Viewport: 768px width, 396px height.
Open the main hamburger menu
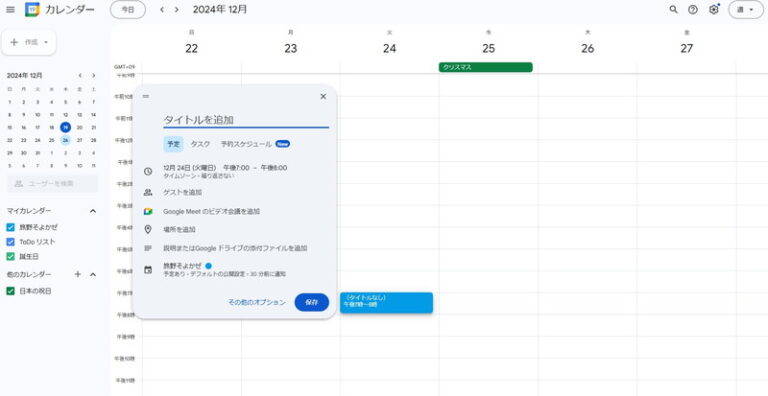click(10, 9)
